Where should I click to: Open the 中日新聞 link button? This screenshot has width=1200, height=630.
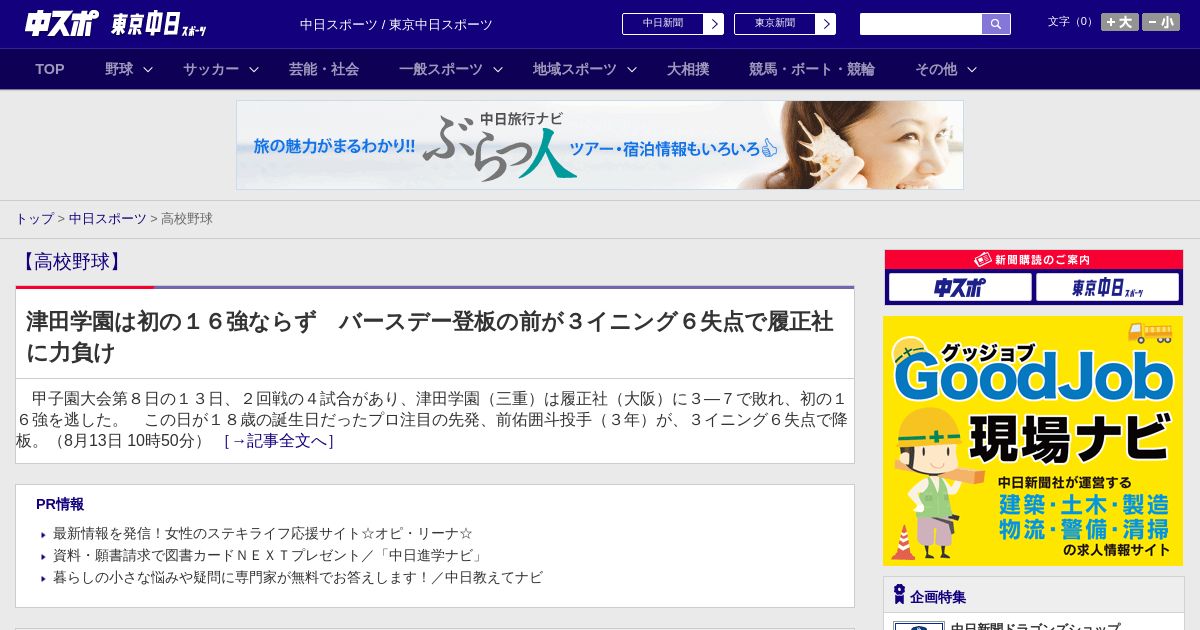[x=663, y=24]
